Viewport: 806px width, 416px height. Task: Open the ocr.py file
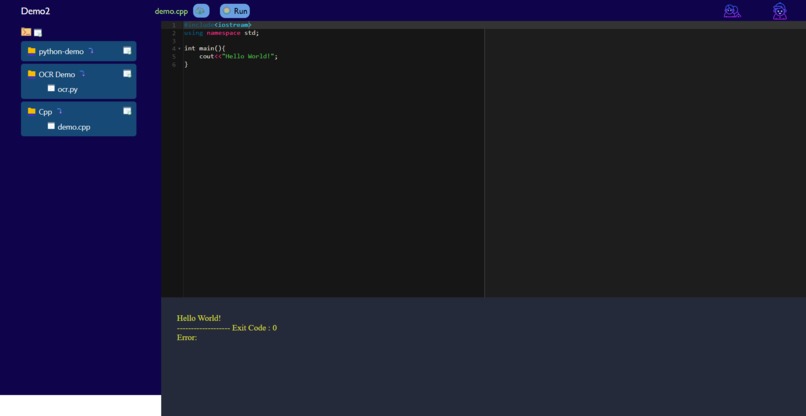coord(67,89)
